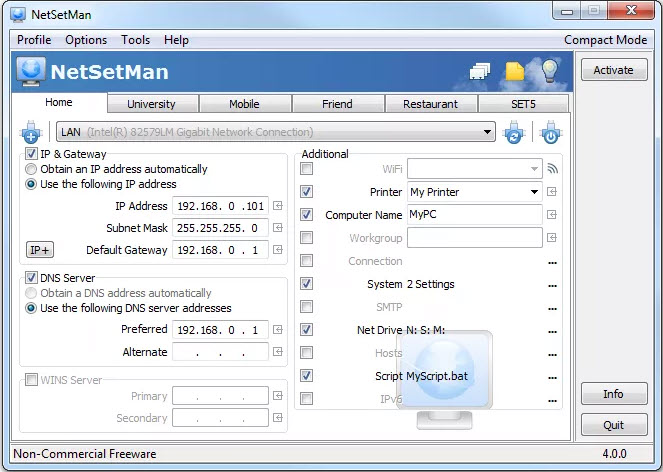Get current Alternate DNS arrow icon
663x472 pixels.
pos(278,352)
